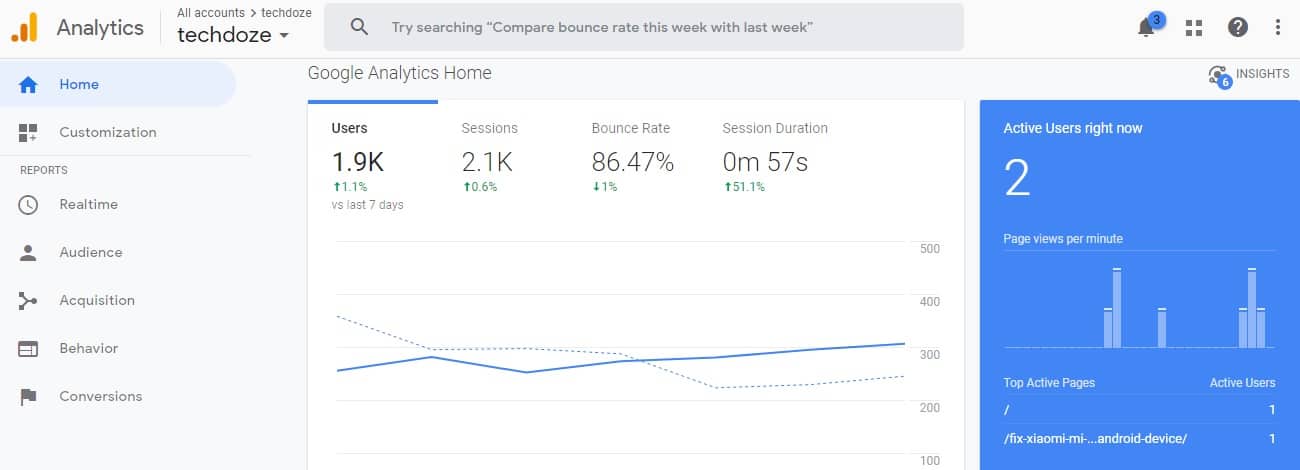Open the Help question mark icon
This screenshot has width=1300, height=470.
1238,28
